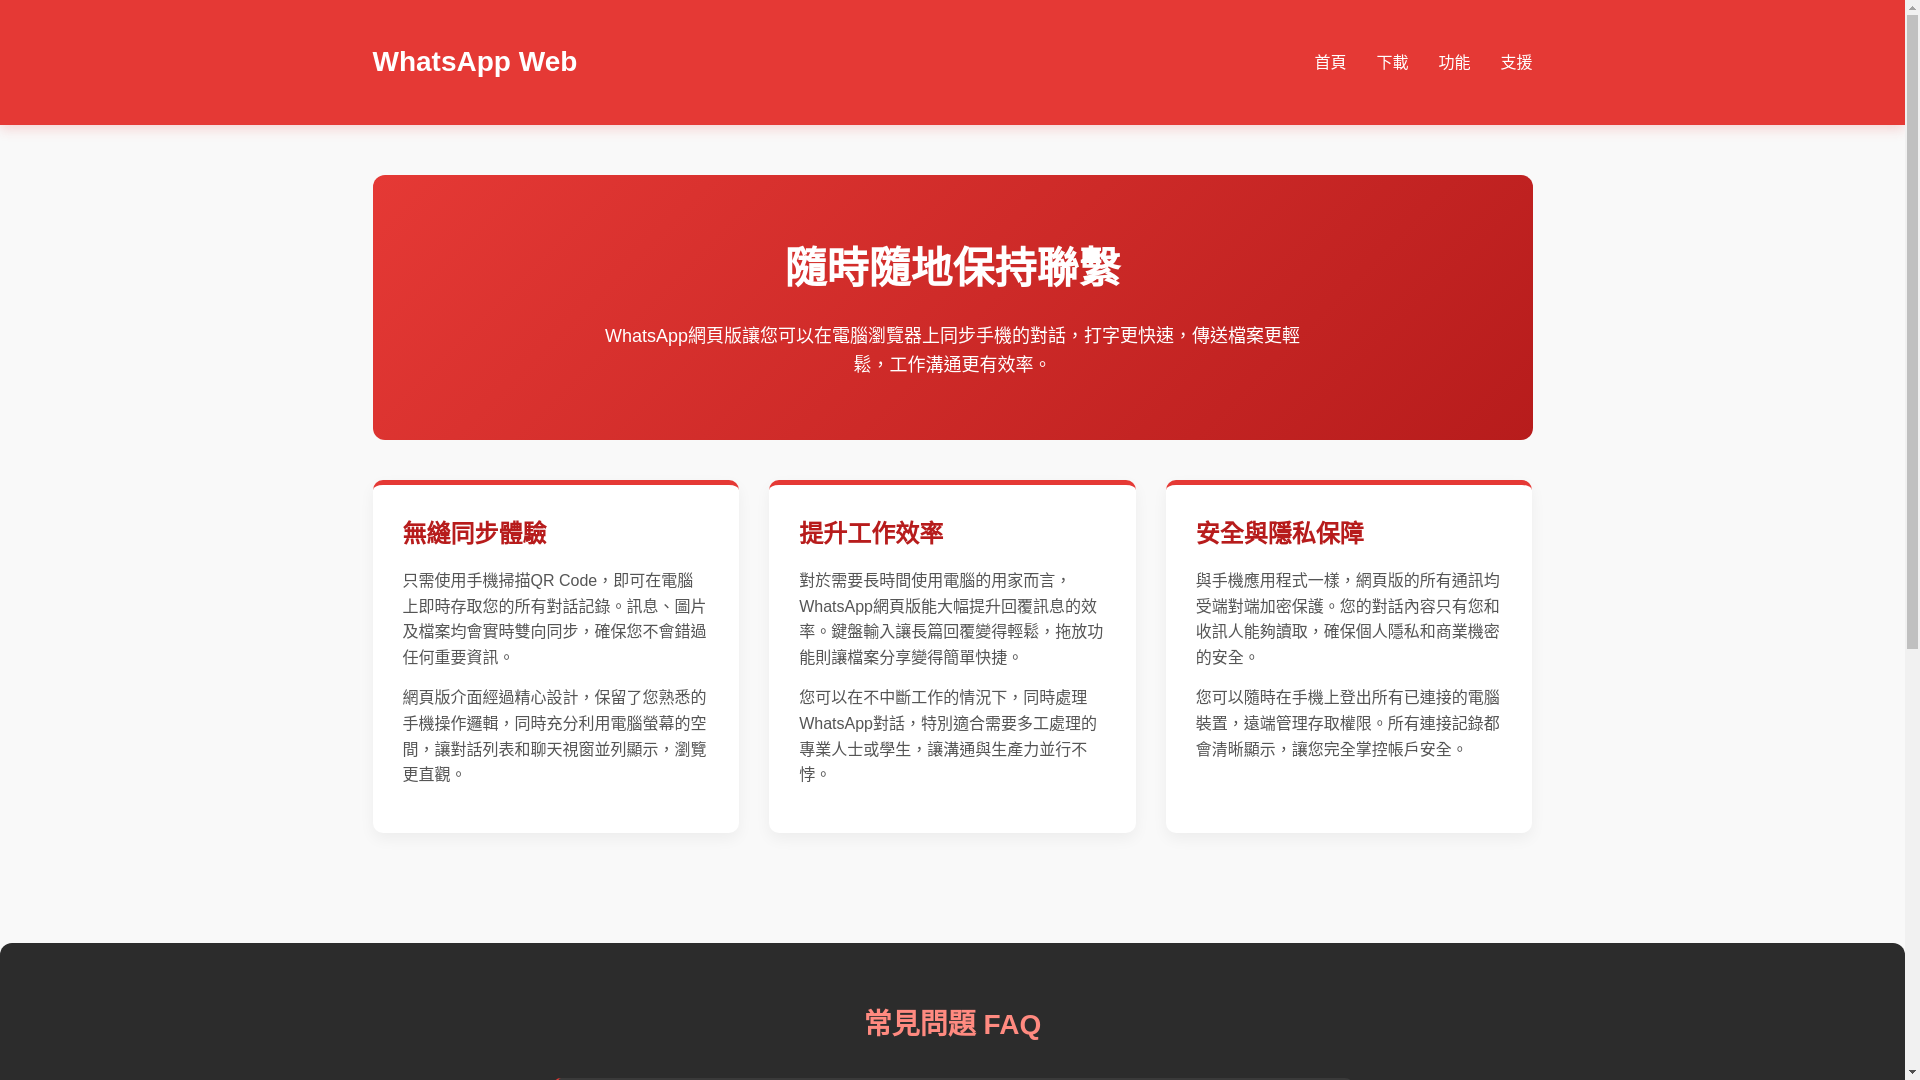Click the 提升工作效率 card heading
The height and width of the screenshot is (1080, 1920).
pos(871,533)
